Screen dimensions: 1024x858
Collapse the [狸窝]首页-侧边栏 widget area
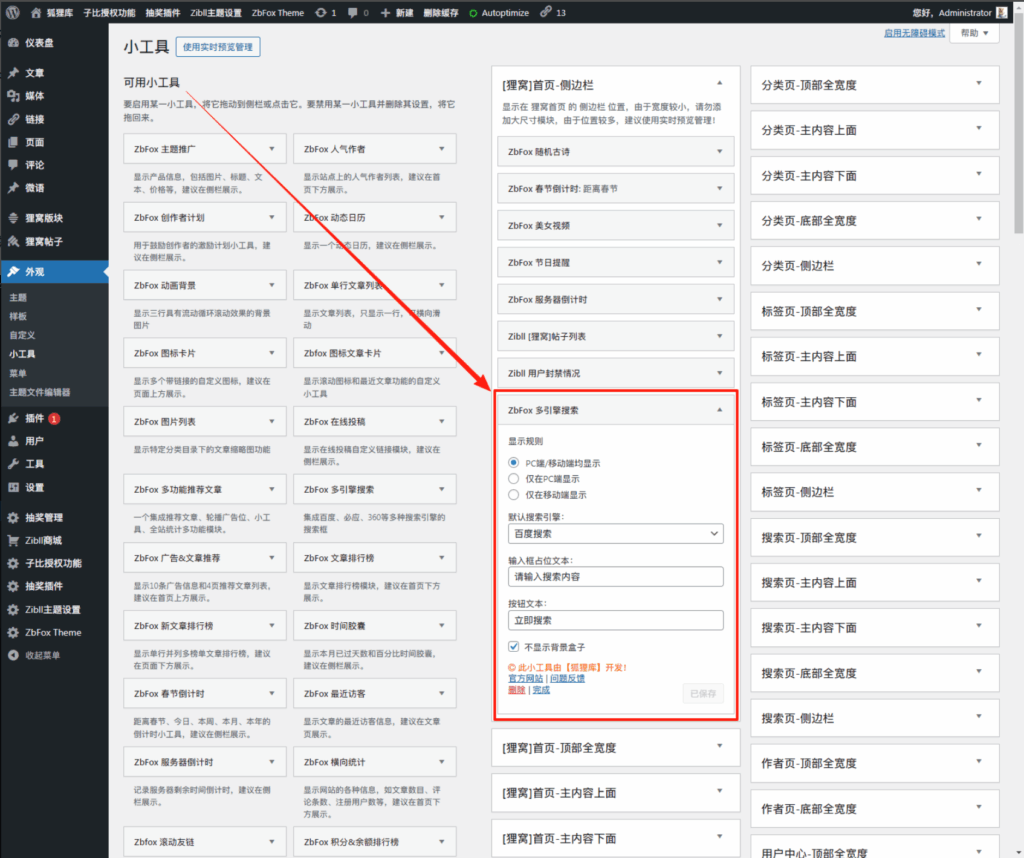(719, 83)
